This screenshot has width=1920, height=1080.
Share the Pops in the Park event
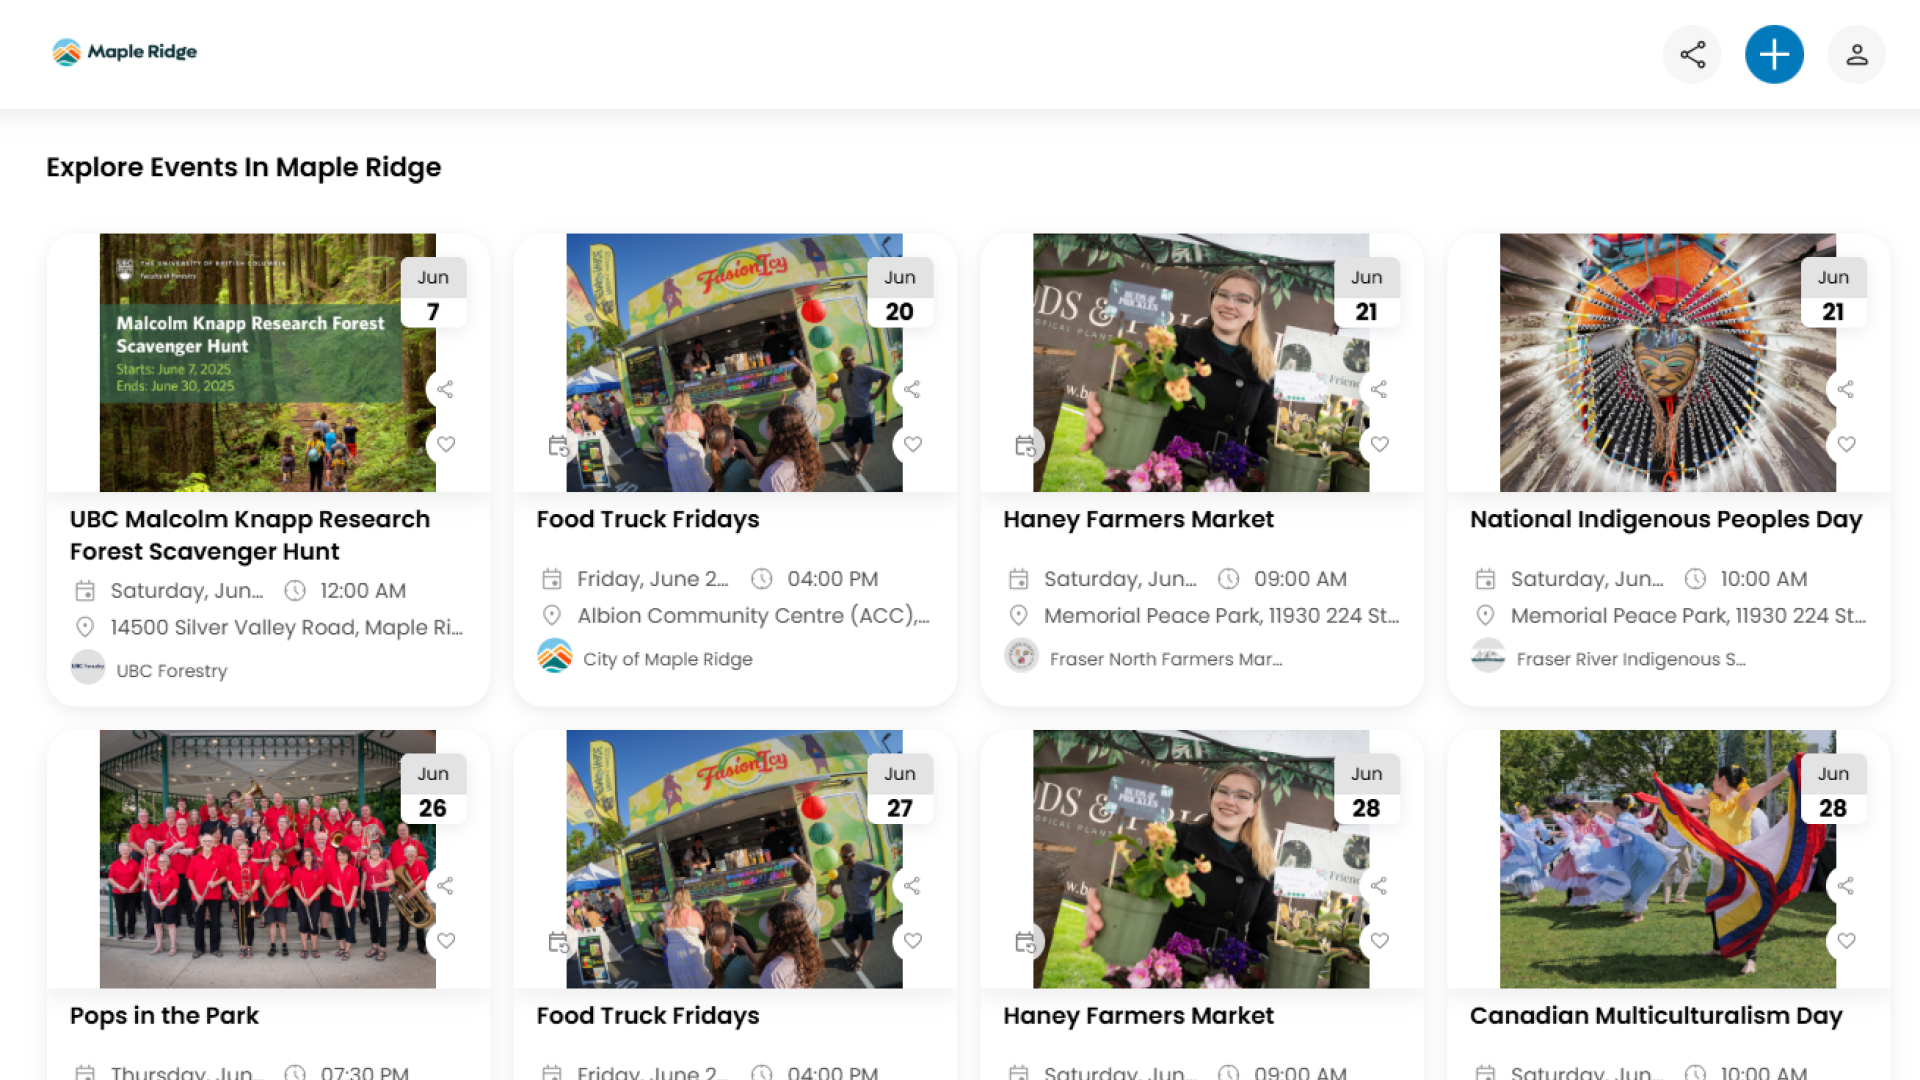(446, 885)
